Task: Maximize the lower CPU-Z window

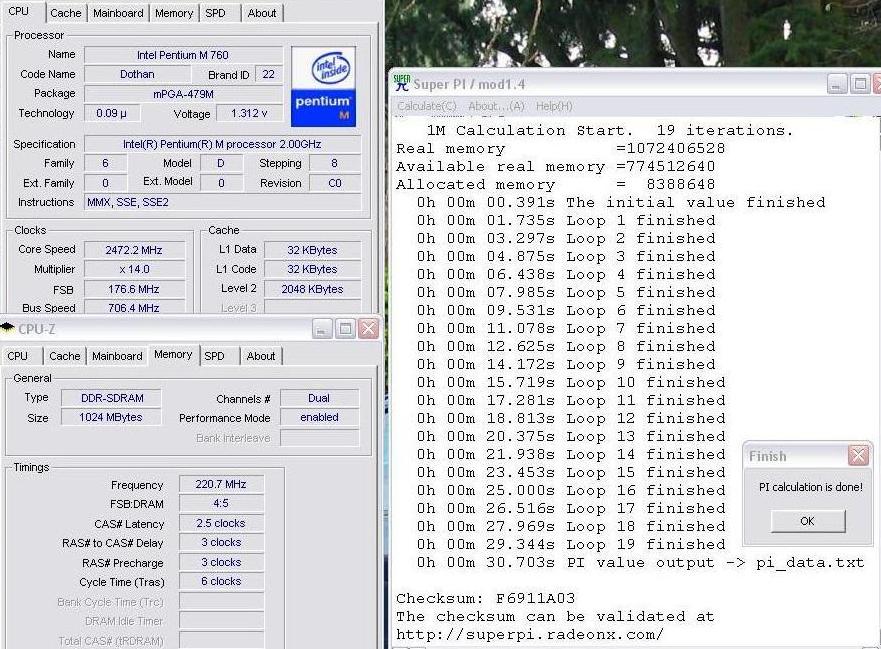Action: pos(345,329)
